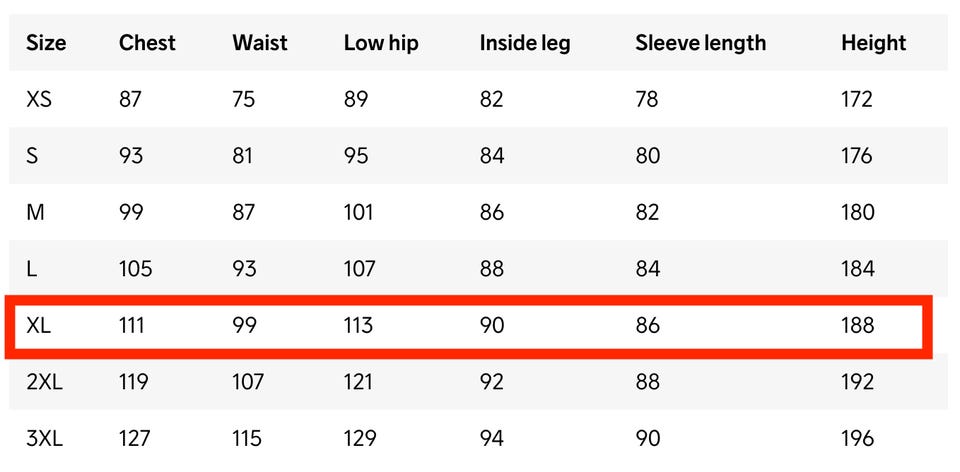Image resolution: width=960 pixels, height=472 pixels.
Task: Select the M size row label
Action: coord(34,212)
